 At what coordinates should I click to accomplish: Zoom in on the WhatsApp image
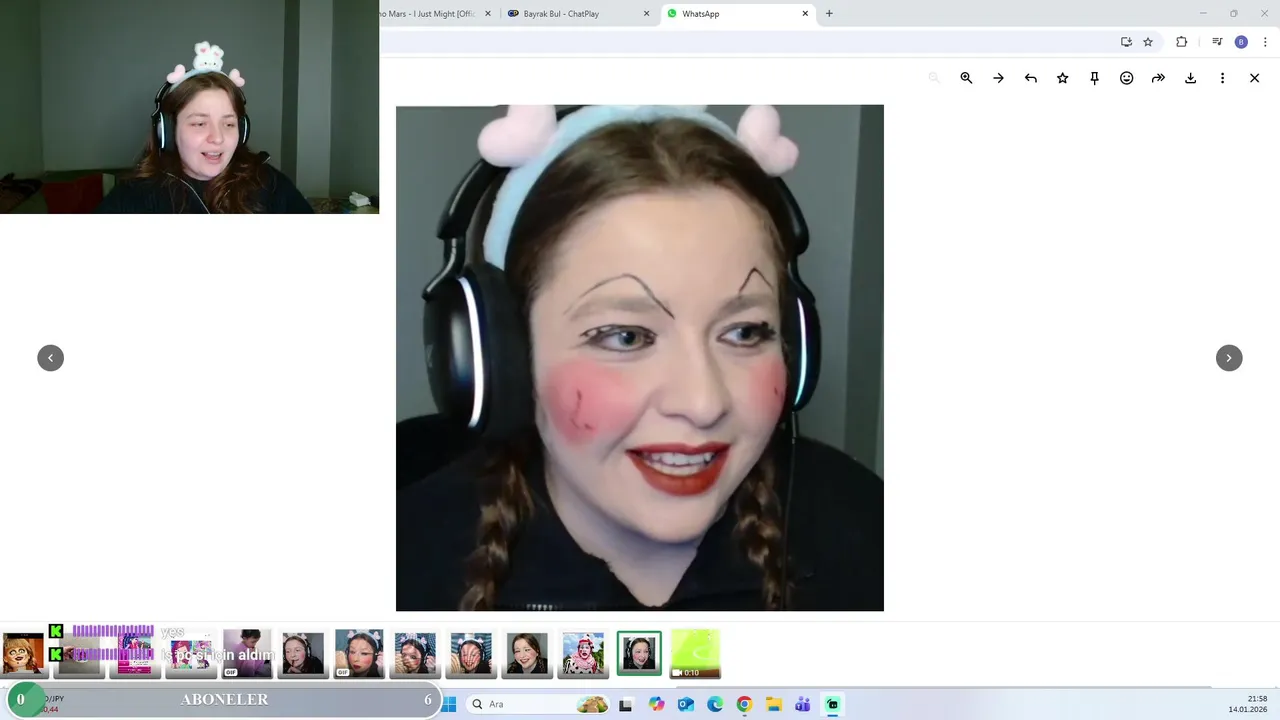tap(966, 78)
